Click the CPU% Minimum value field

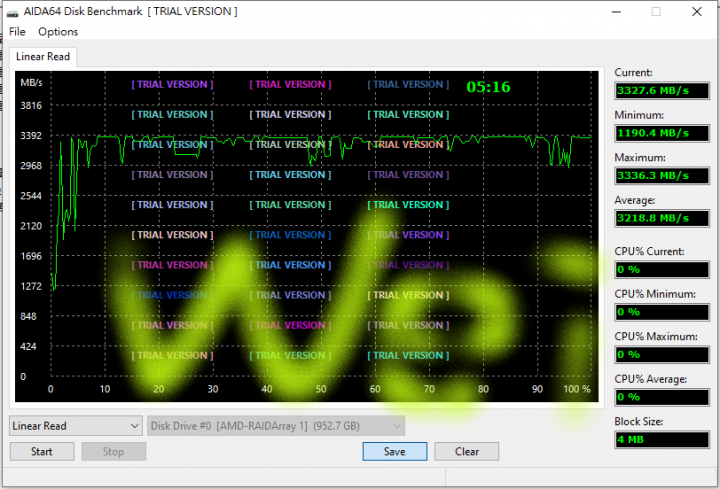[662, 312]
